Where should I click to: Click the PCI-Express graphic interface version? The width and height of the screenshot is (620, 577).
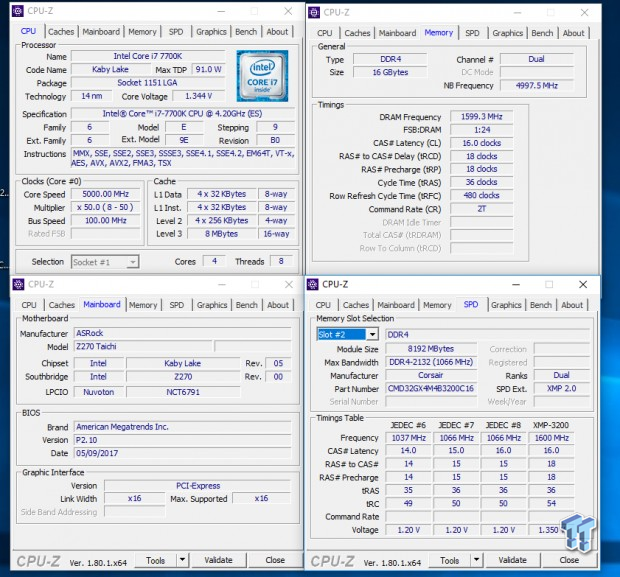tap(198, 486)
